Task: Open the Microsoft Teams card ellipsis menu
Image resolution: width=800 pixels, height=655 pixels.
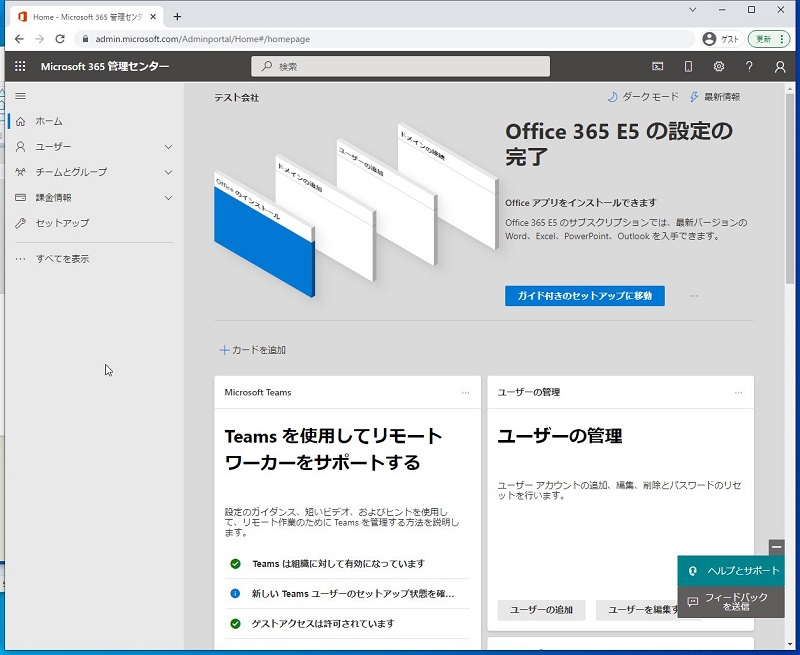Action: [465, 392]
